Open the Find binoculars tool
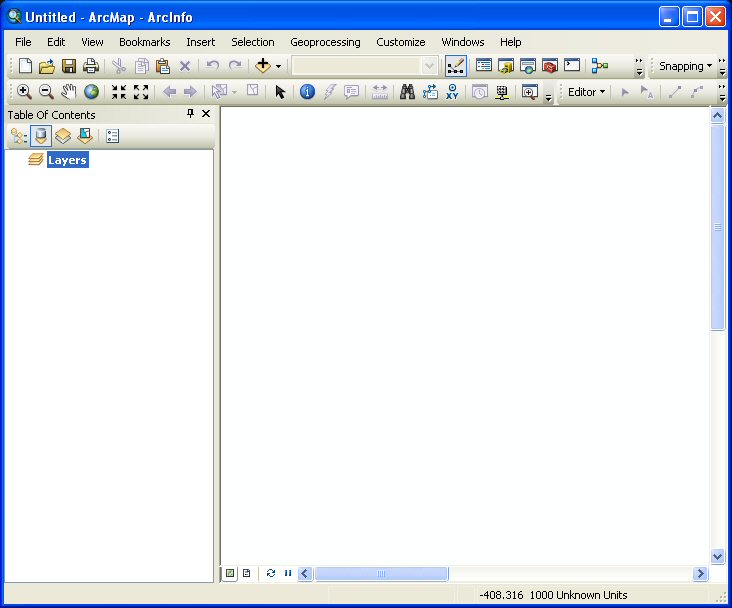This screenshot has width=732, height=608. click(407, 92)
